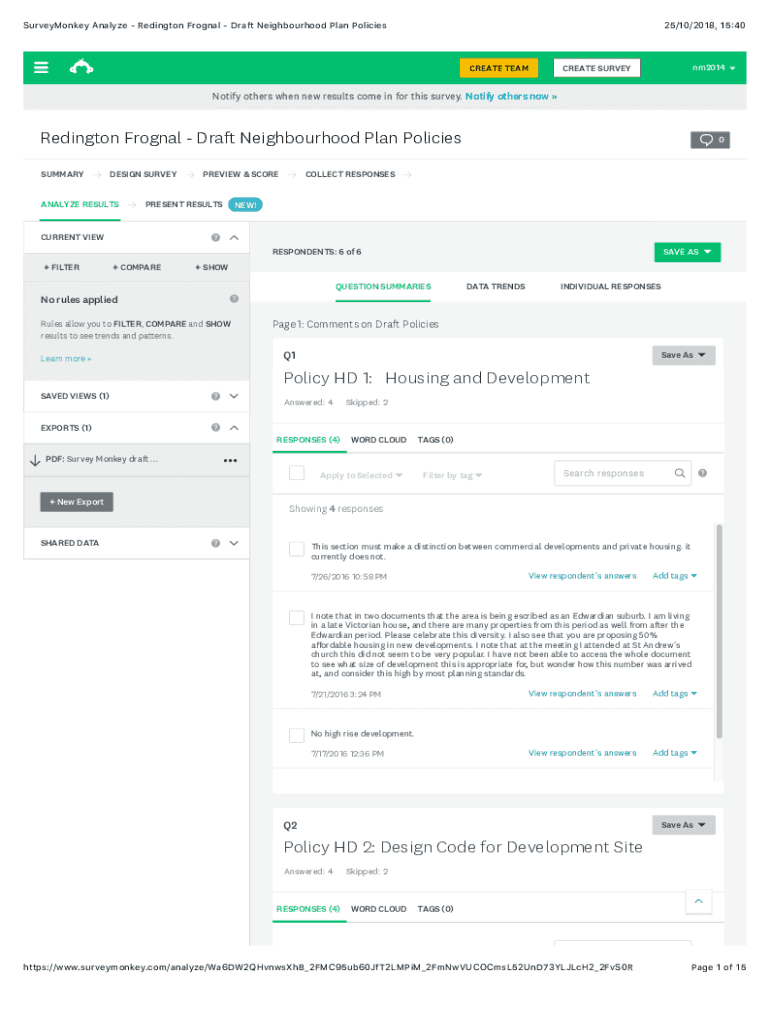Click the download arrow beside PDF export
Viewport: 770px width, 1024px height.
point(35,460)
